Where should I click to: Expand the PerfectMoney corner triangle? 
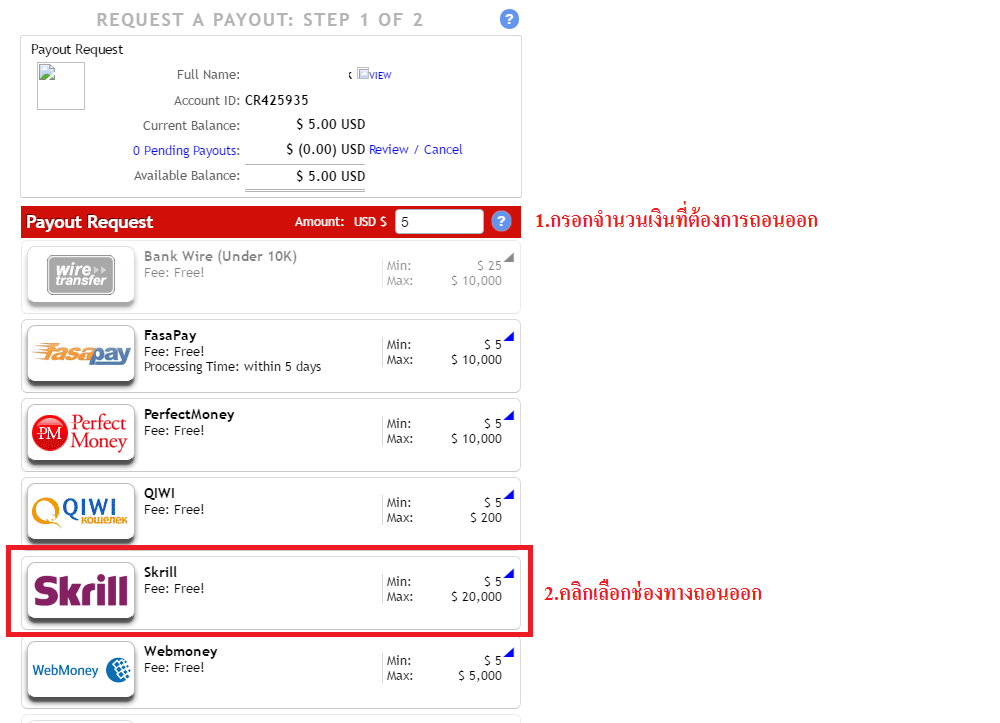click(x=509, y=416)
